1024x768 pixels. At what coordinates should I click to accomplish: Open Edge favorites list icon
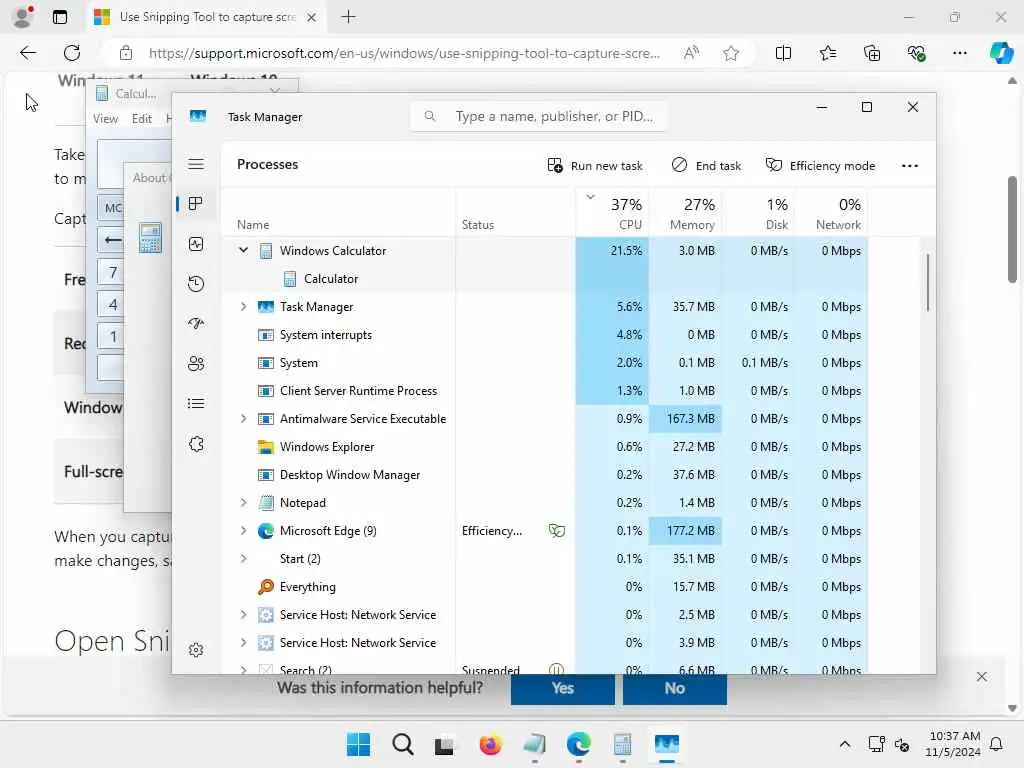(x=827, y=53)
